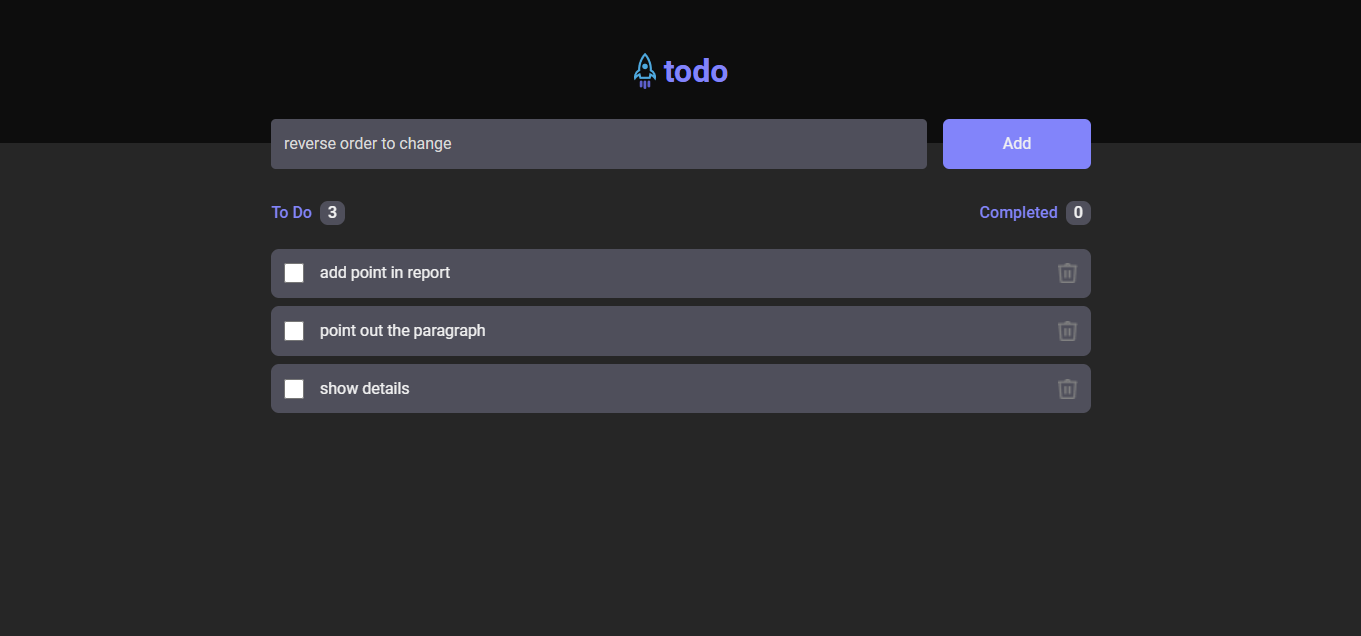Viewport: 1361px width, 636px height.
Task: Check off 'add point in report'
Action: coord(294,273)
